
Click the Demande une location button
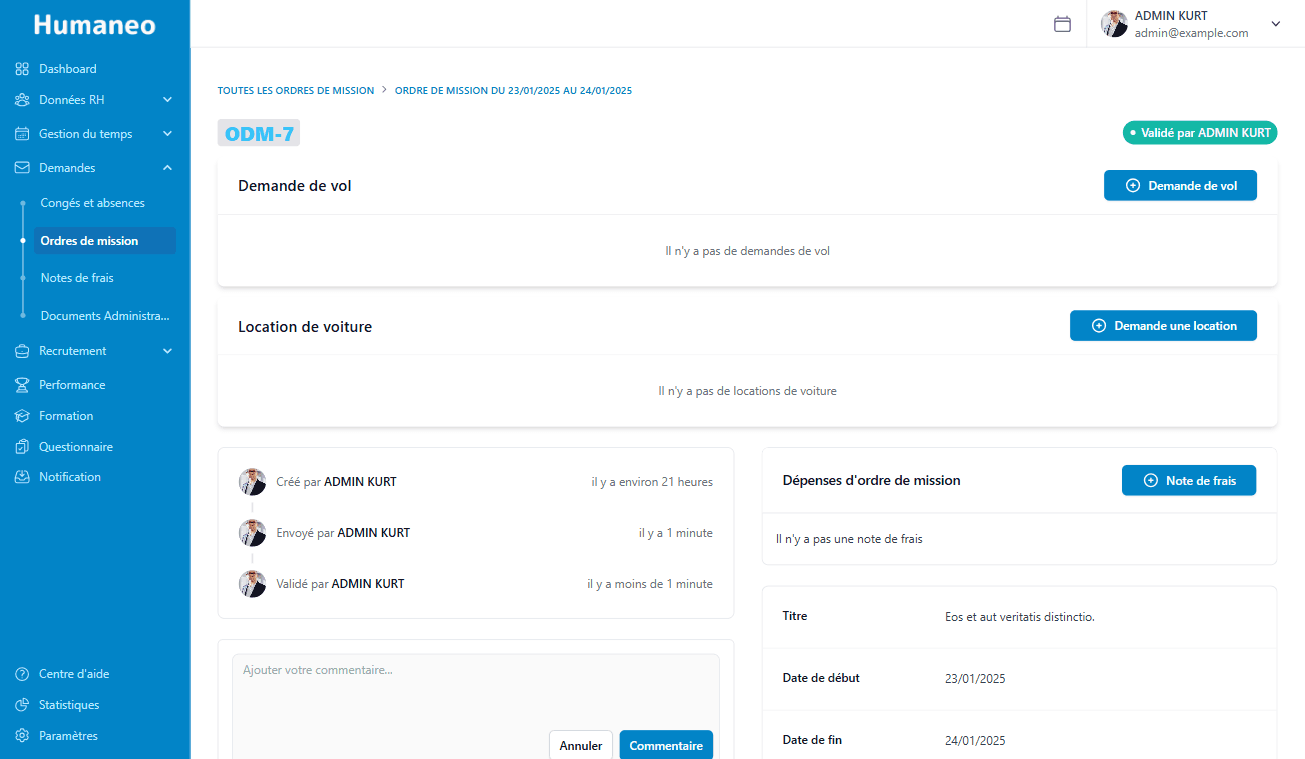point(1163,326)
